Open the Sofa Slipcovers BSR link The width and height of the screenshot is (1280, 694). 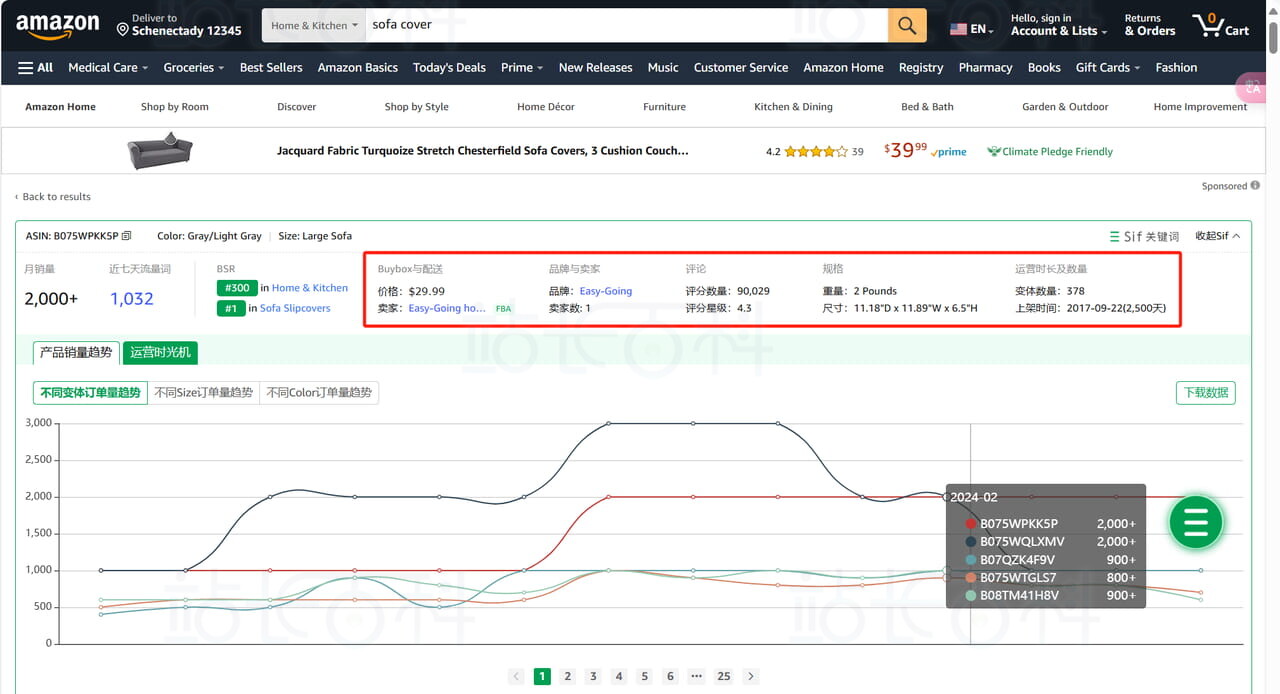click(x=295, y=308)
